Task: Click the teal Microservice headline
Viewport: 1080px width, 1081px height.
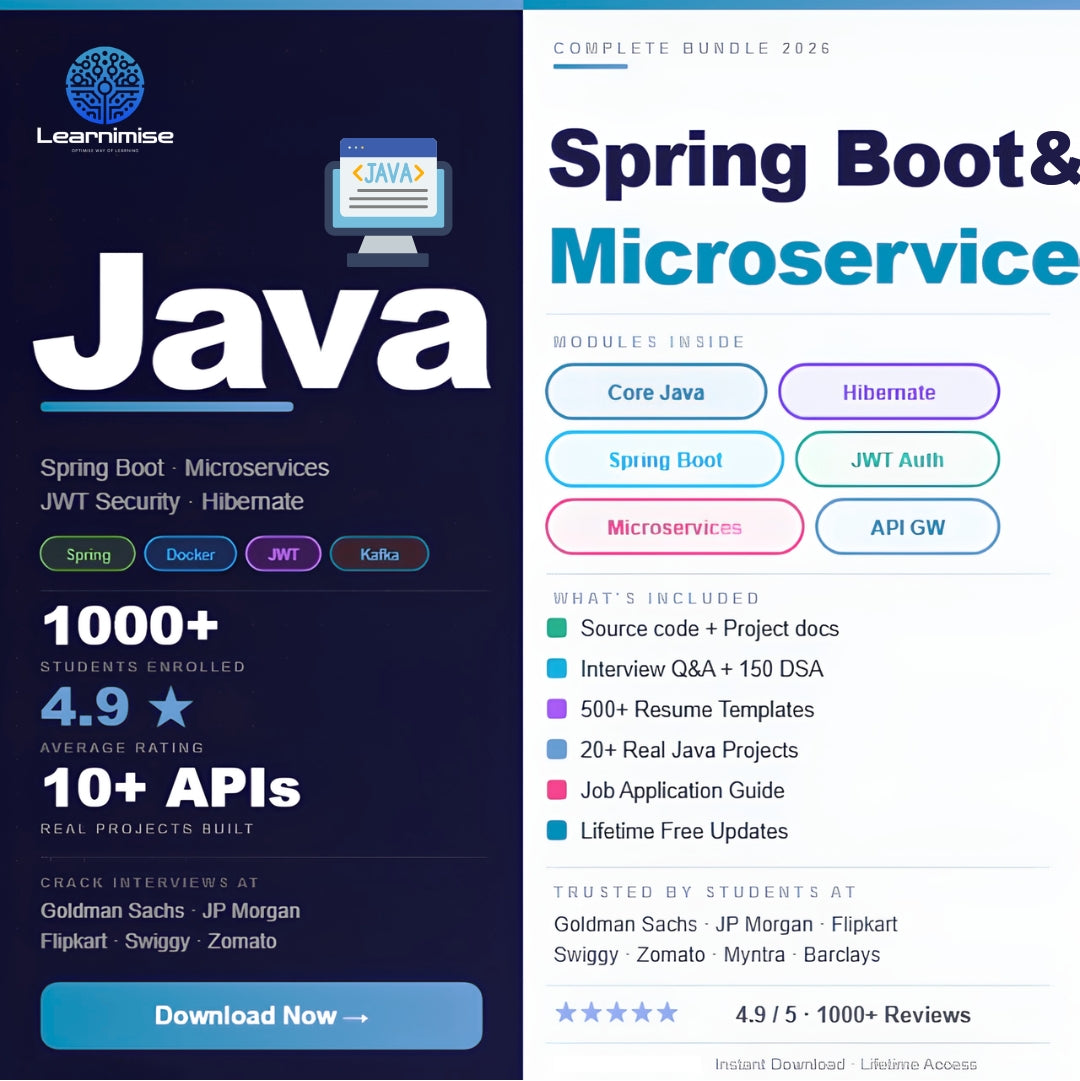Action: [x=815, y=256]
